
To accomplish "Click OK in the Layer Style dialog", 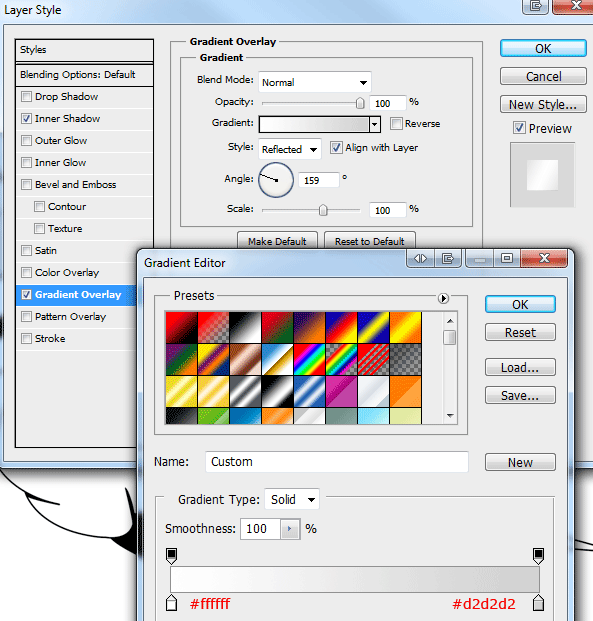I will click(543, 48).
